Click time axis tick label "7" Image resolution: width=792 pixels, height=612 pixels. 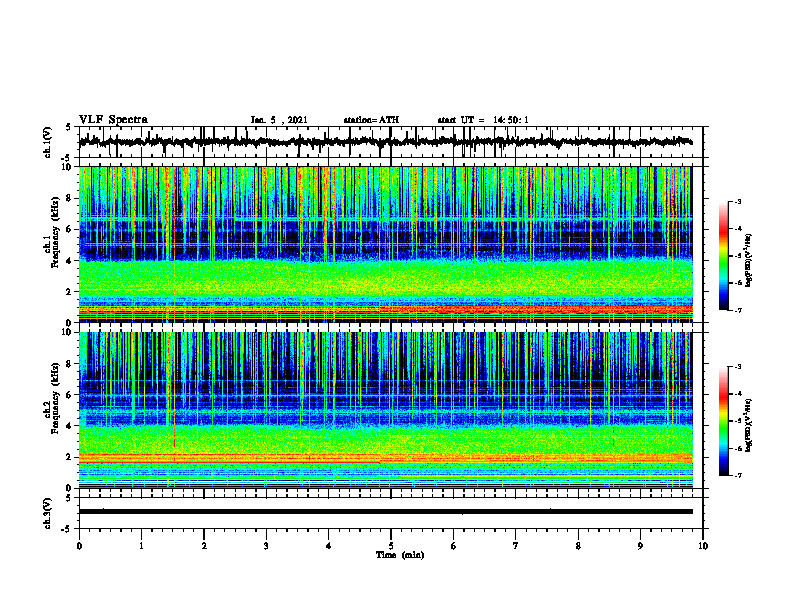(516, 546)
